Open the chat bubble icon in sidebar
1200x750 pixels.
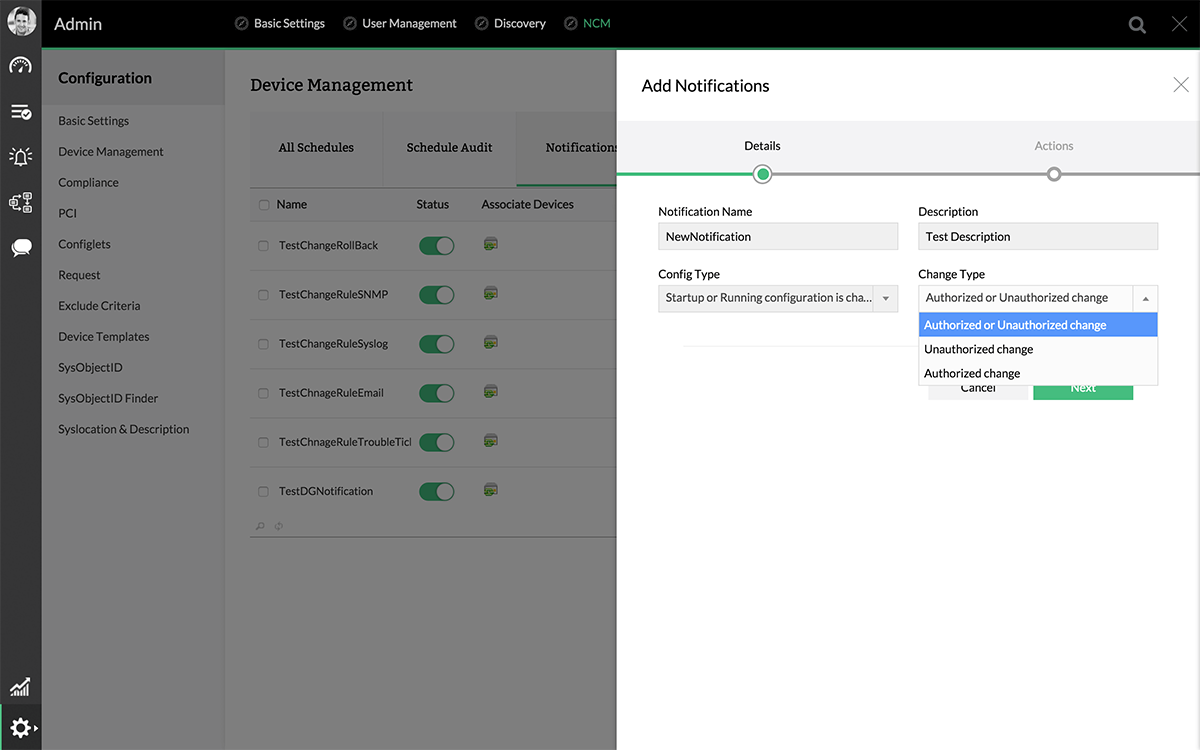click(x=20, y=248)
